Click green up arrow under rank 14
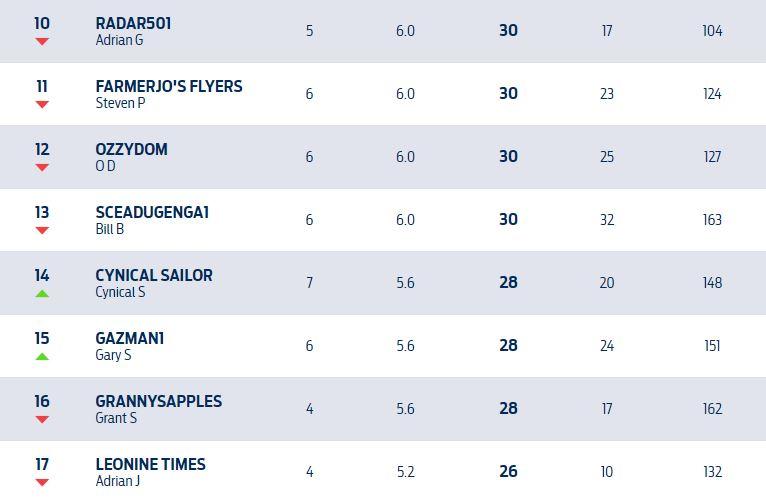The image size is (766, 503). (42, 294)
